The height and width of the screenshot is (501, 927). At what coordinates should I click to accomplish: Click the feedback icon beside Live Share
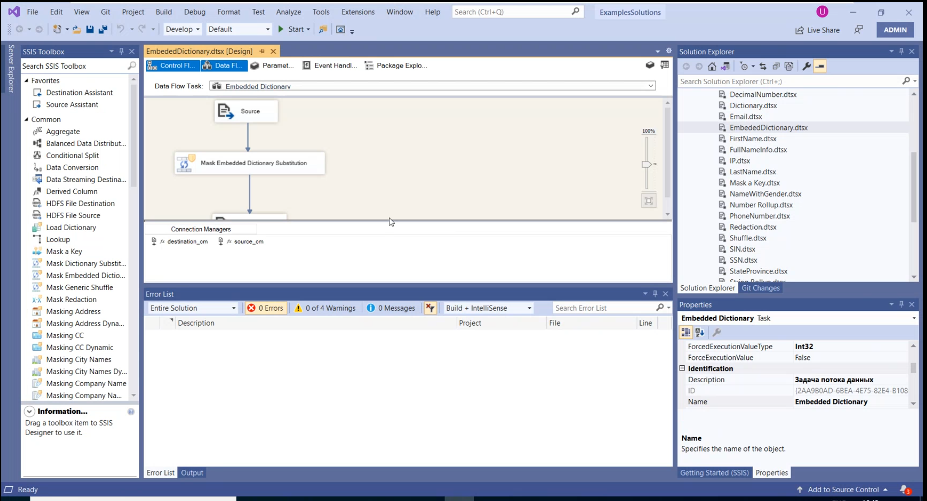(x=858, y=30)
